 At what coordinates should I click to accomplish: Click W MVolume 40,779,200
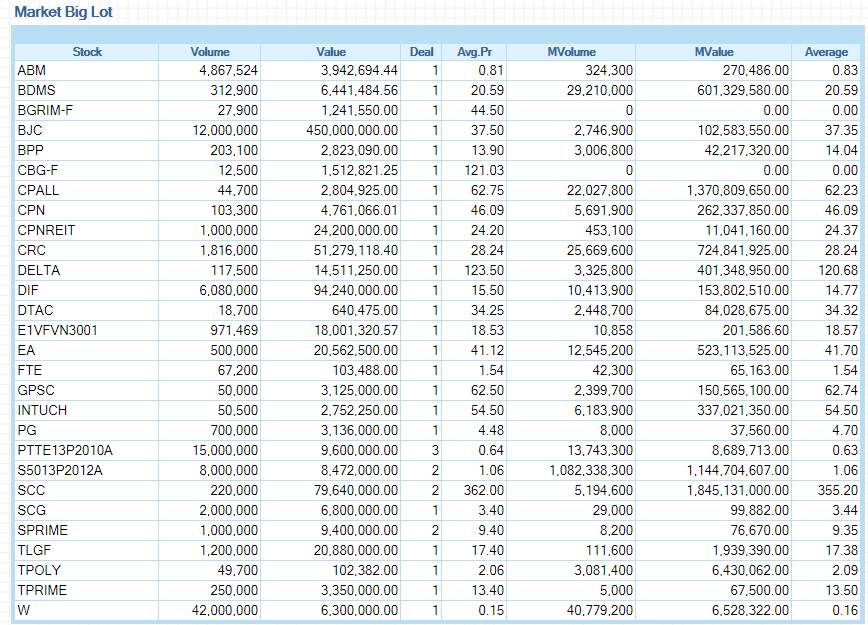[x=600, y=610]
